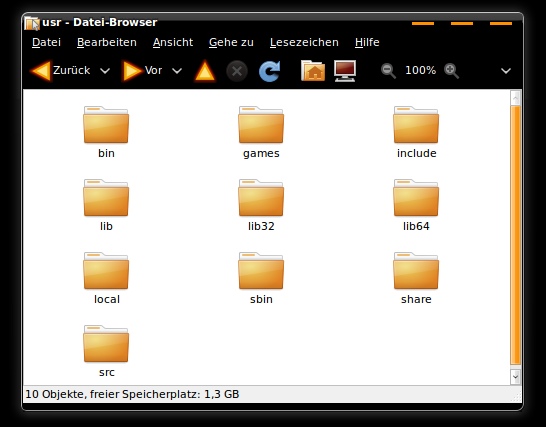
Task: Click the orange vertical scrollbar thumb
Action: point(515,235)
